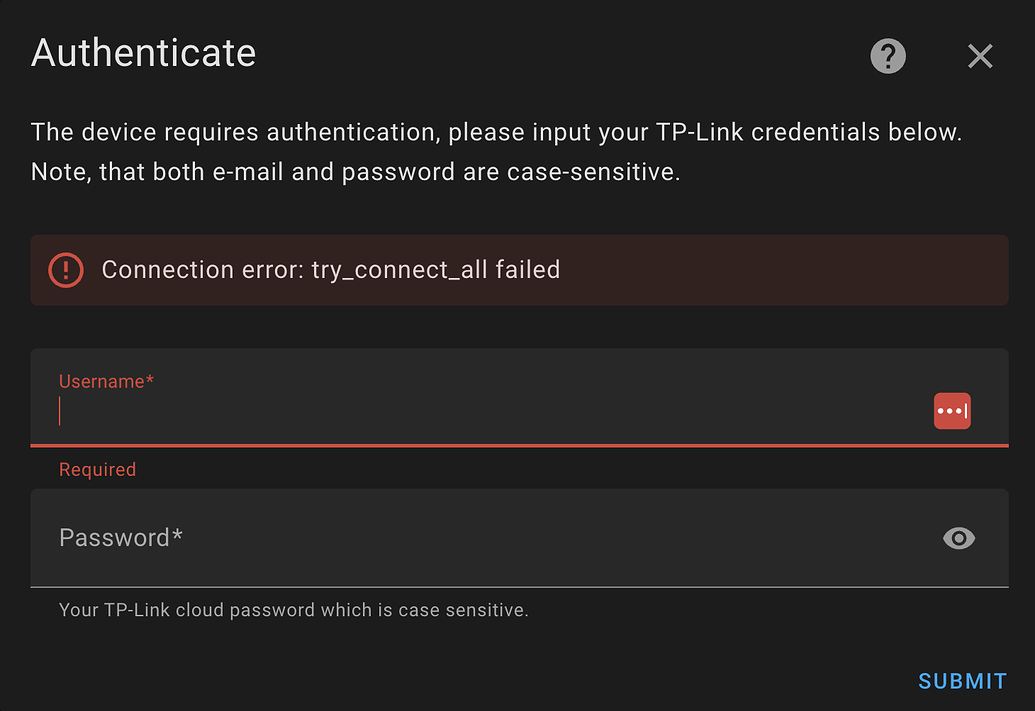Click the exclamation icon beside the connection error
Viewport: 1035px width, 711px height.
pyautogui.click(x=66, y=270)
